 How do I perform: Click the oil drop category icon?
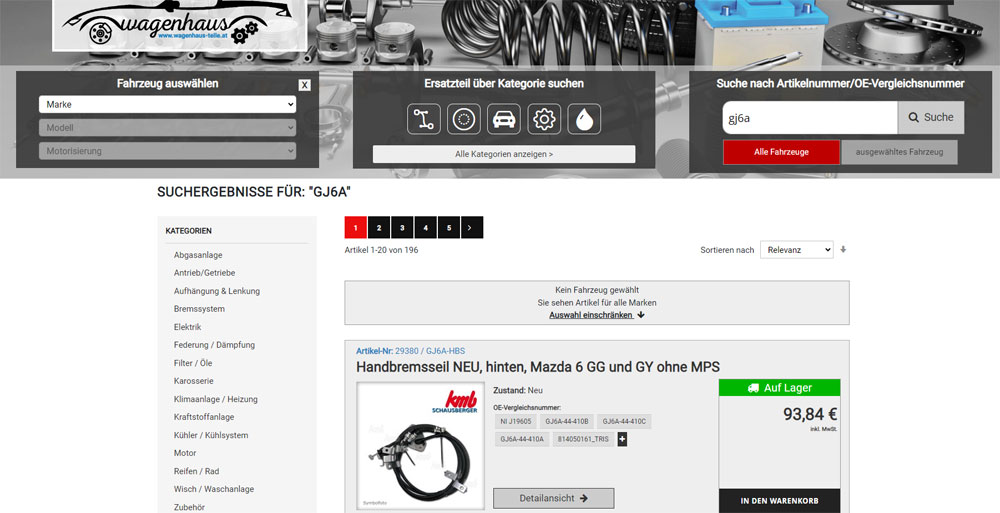(x=584, y=119)
